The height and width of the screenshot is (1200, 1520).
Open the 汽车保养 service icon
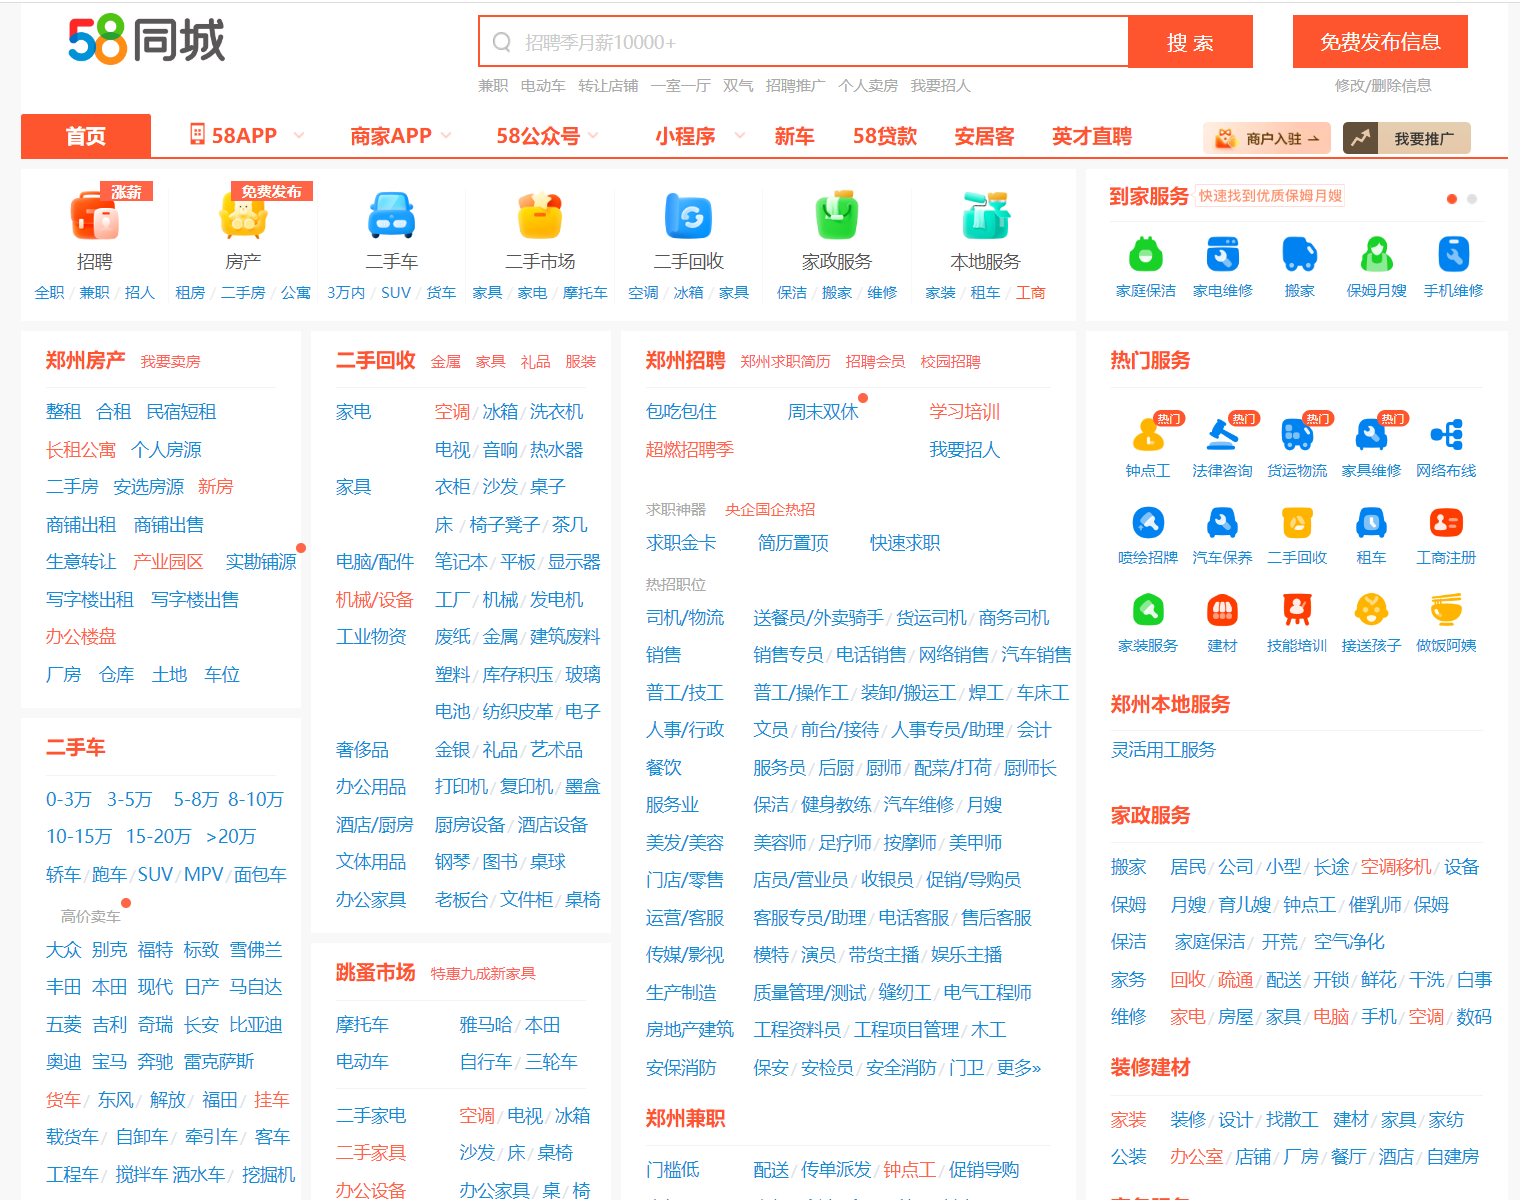pyautogui.click(x=1222, y=523)
